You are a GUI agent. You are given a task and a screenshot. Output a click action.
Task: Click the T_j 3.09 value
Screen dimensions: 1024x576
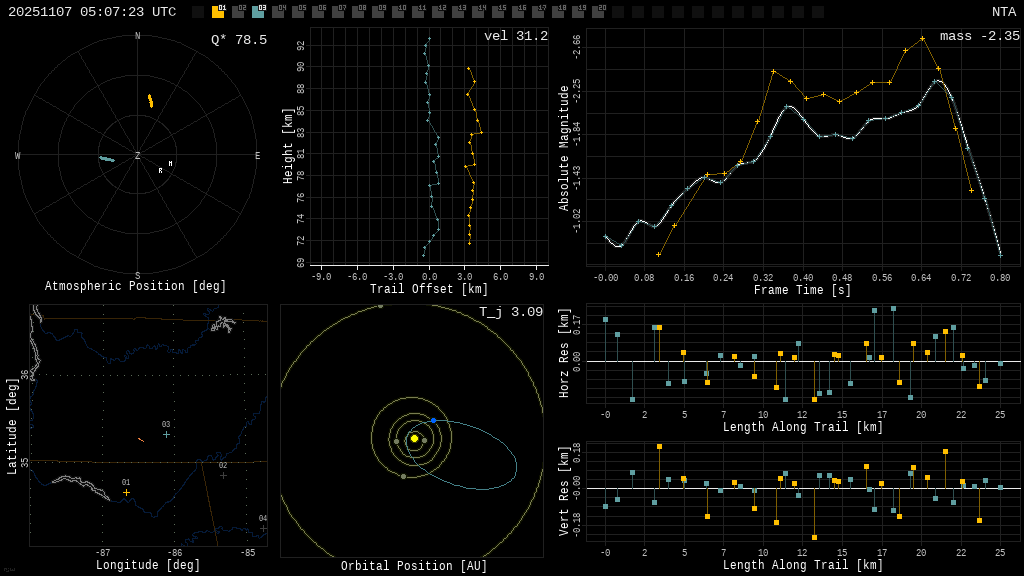point(510,312)
